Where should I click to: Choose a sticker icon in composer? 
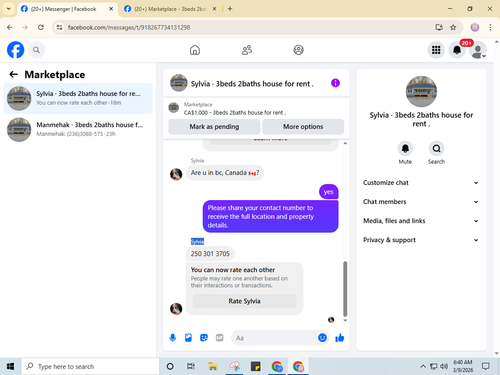(x=204, y=338)
